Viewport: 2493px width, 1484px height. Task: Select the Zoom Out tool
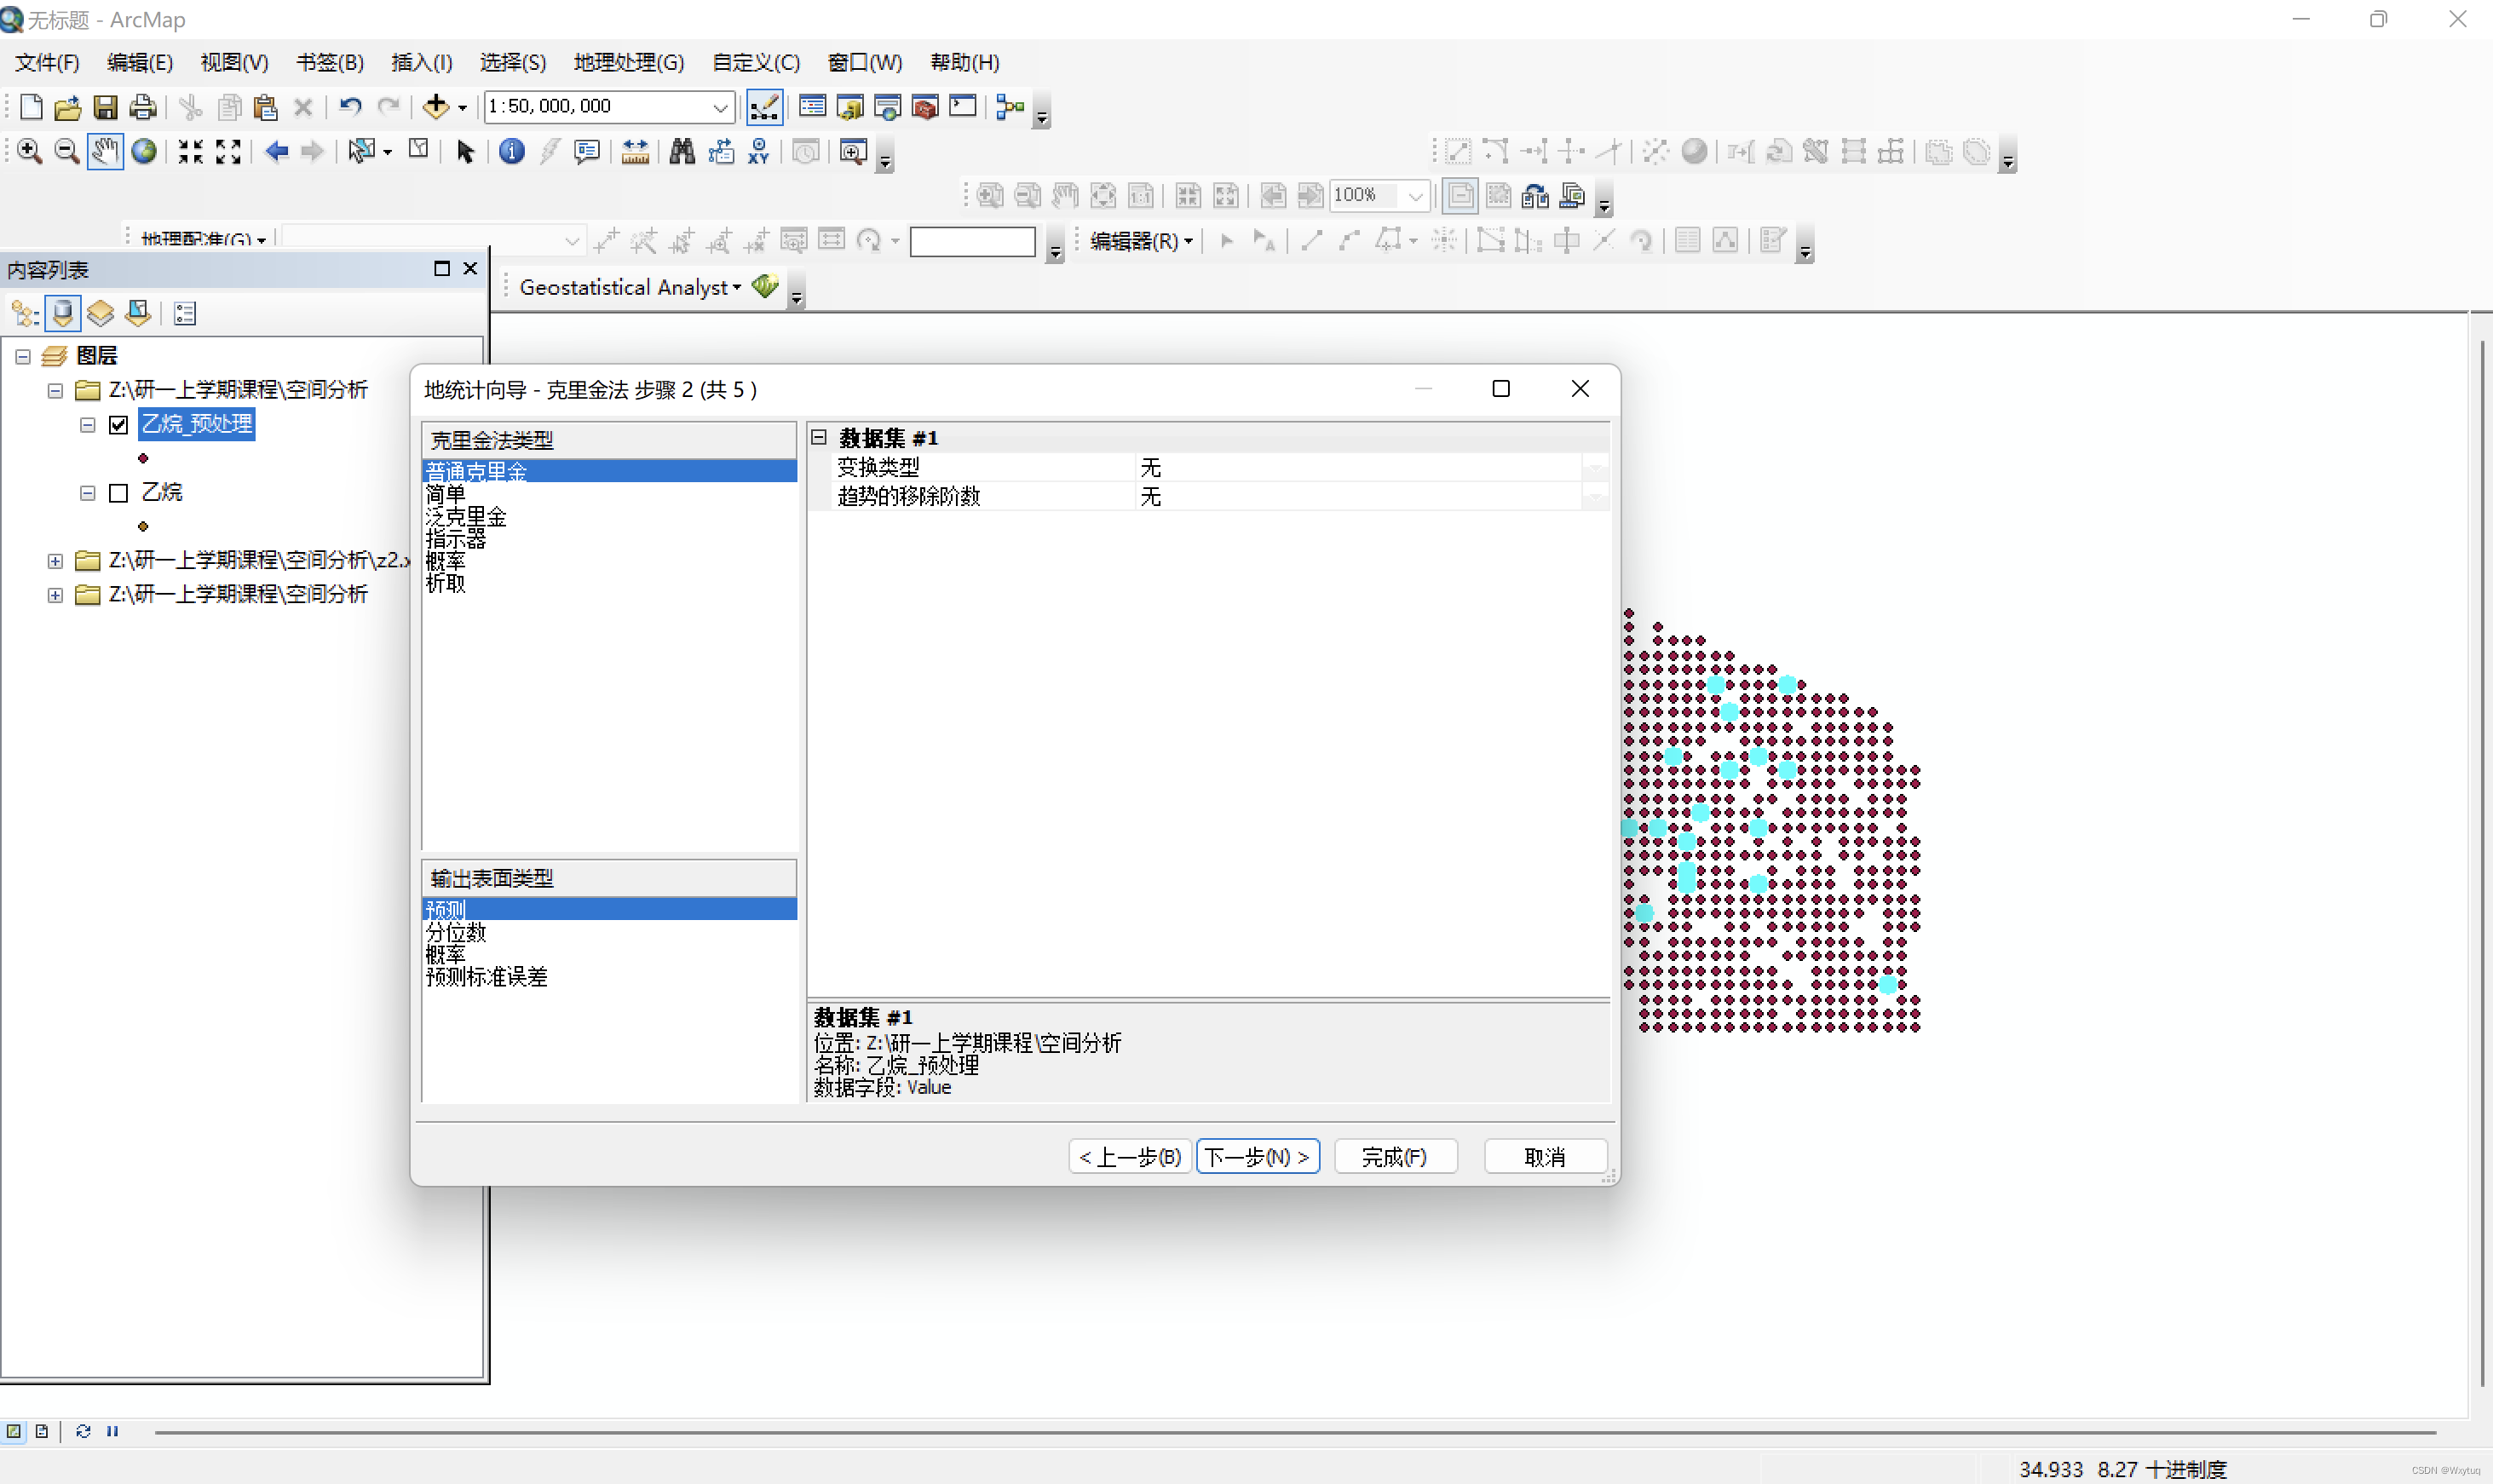pos(66,151)
